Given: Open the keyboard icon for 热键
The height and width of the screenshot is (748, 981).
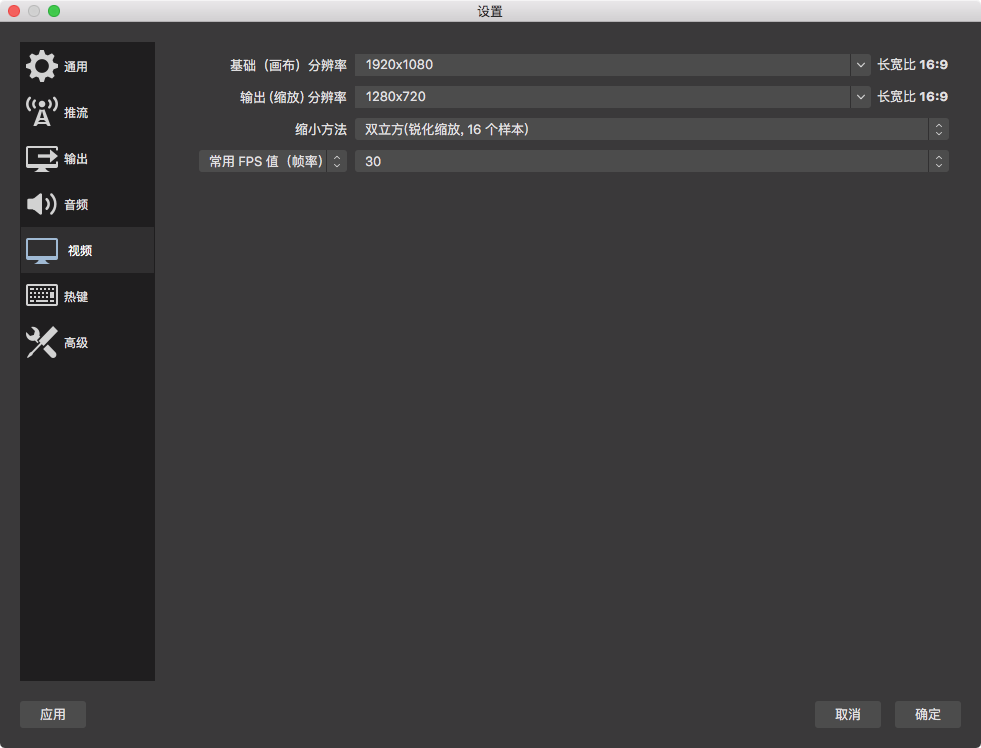Looking at the screenshot, I should tap(42, 296).
